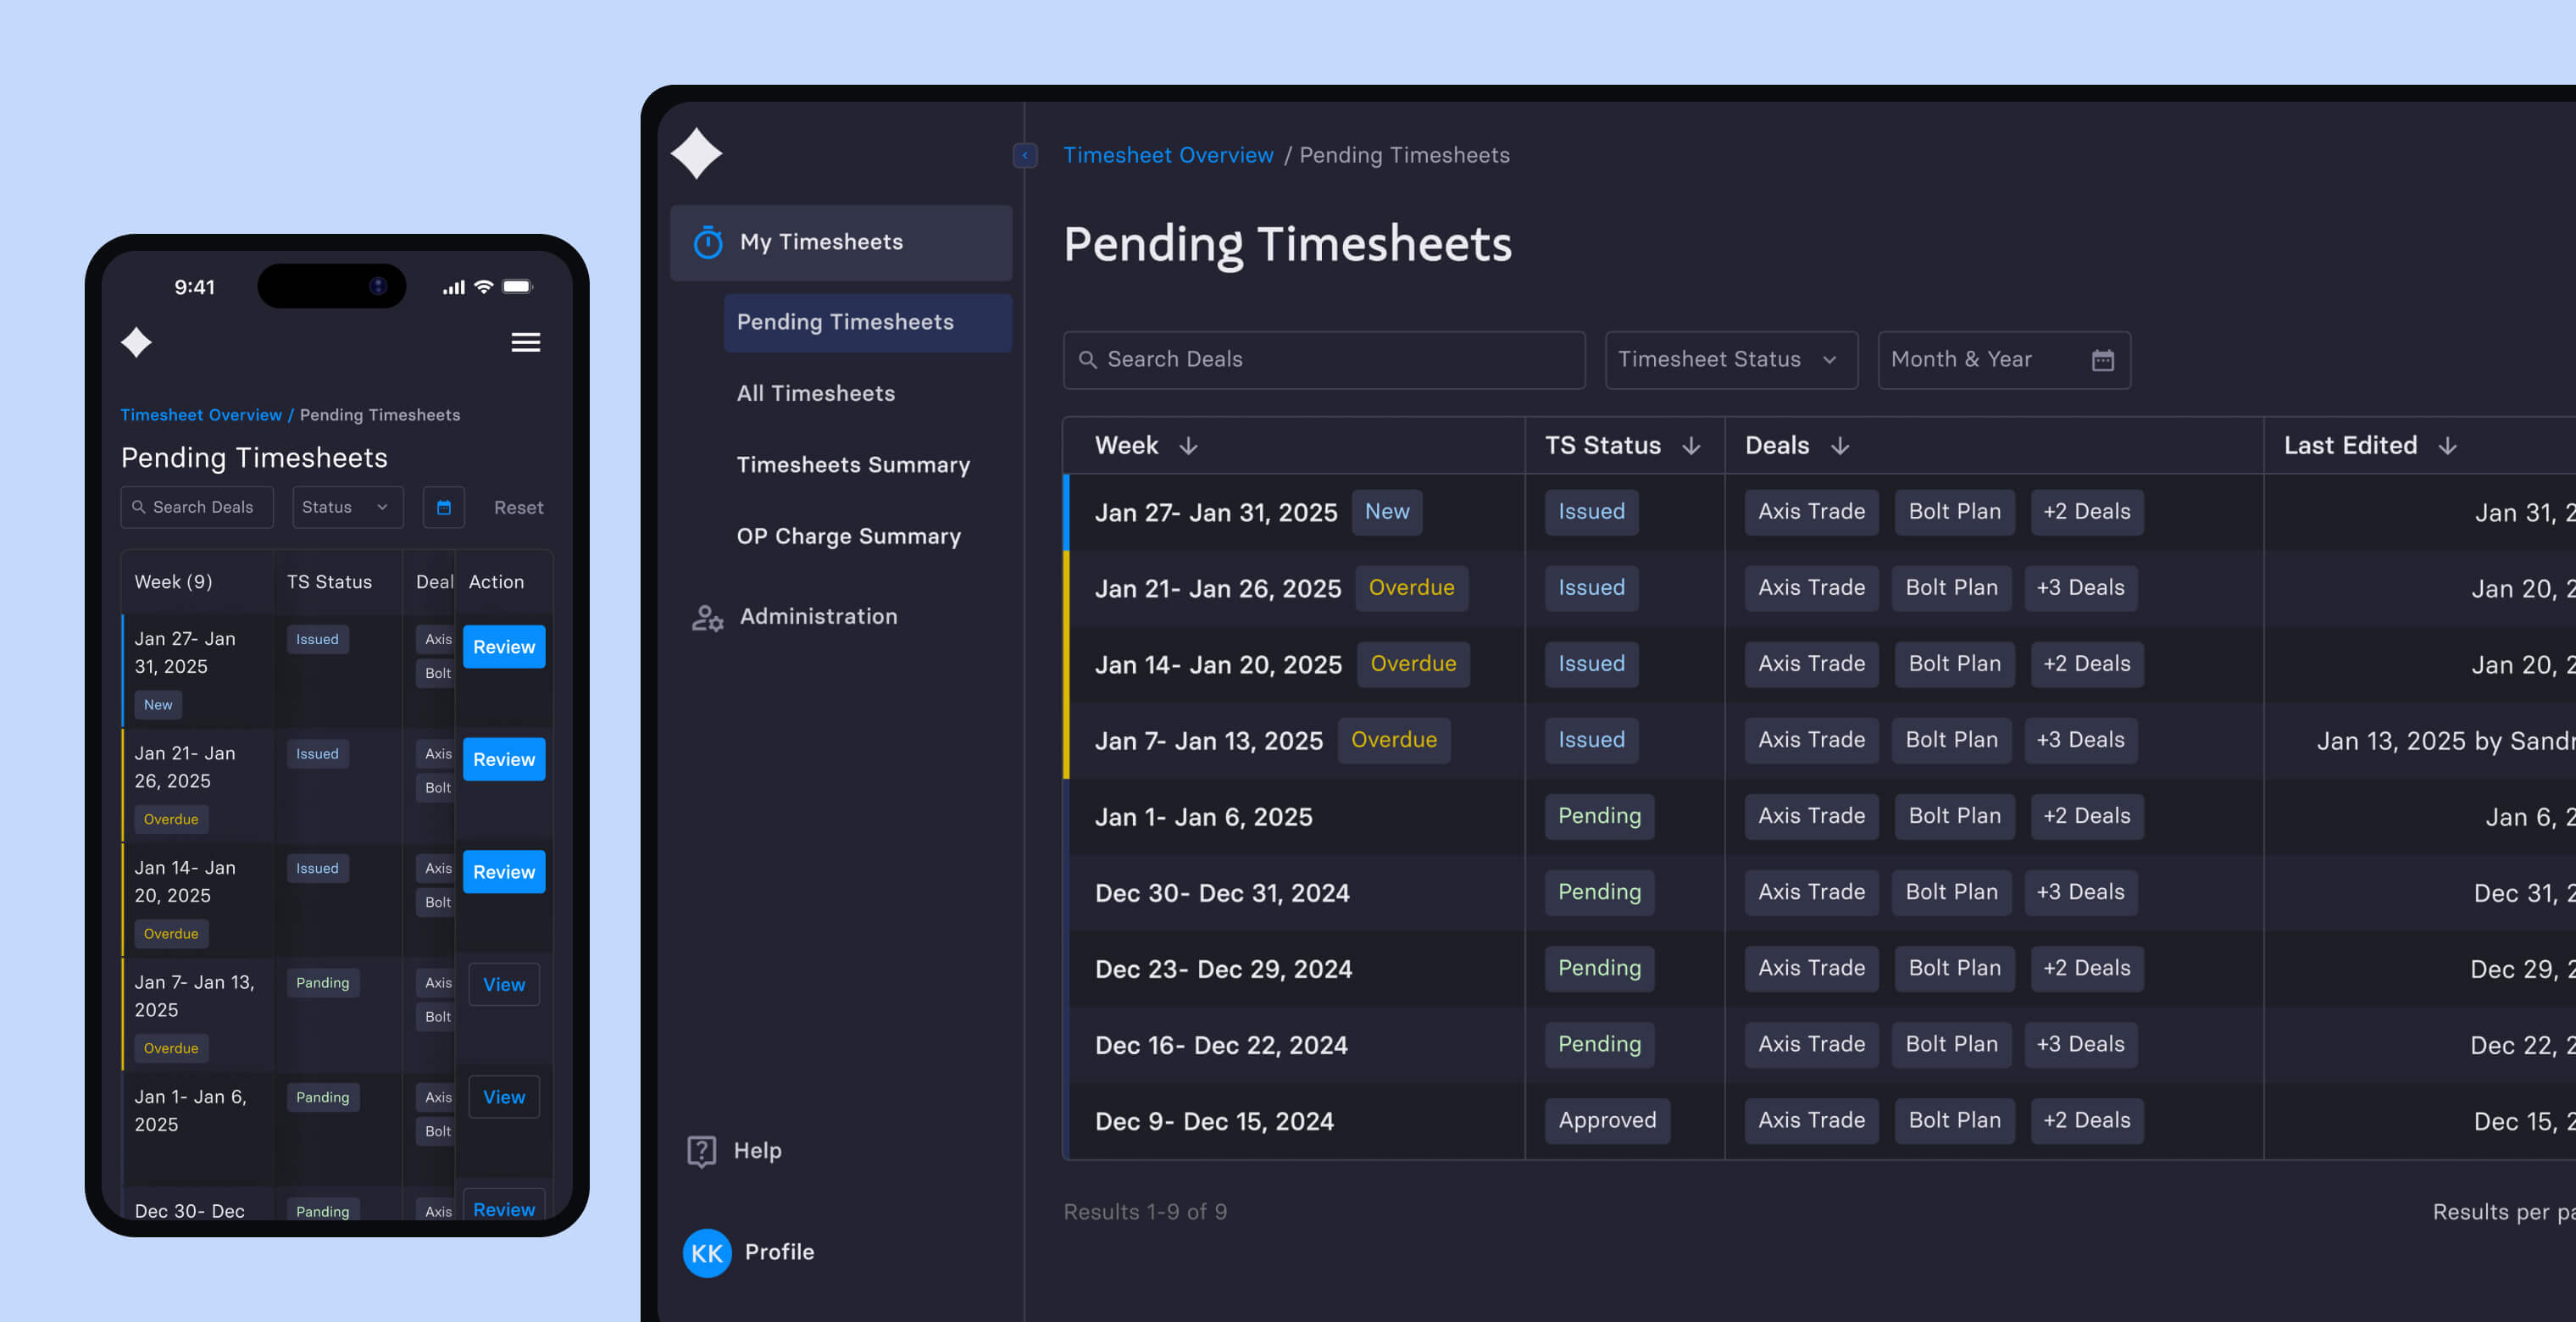Open the Timesheet Status dropdown
This screenshot has width=2576, height=1322.
click(1730, 360)
